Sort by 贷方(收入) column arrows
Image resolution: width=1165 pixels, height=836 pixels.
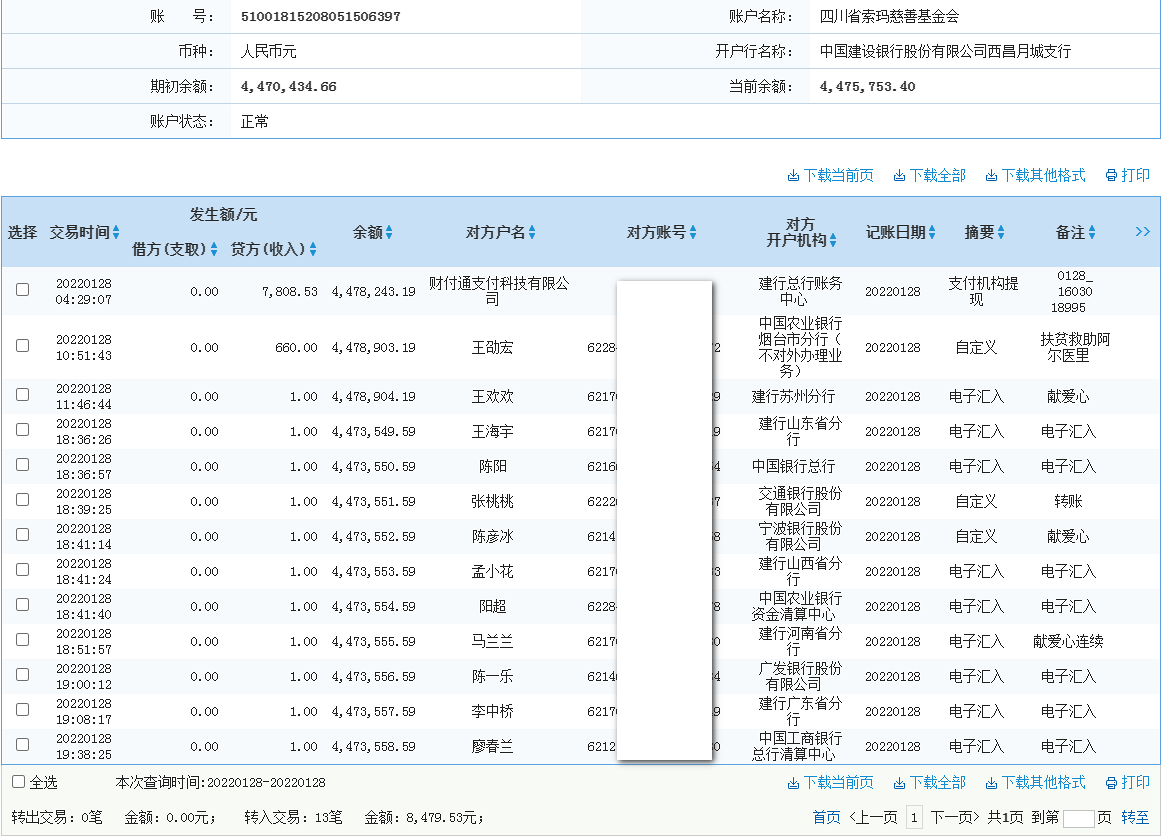tap(313, 249)
